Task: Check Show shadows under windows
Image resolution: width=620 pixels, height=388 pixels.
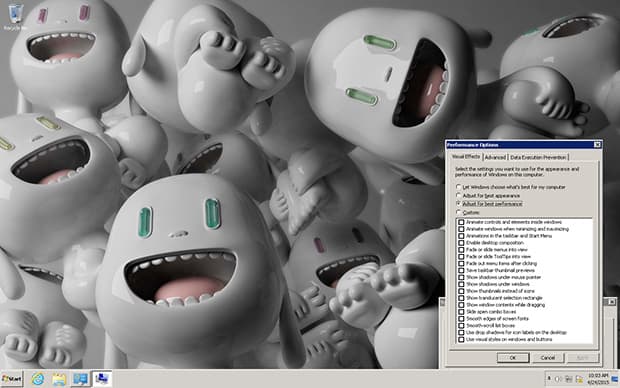Action: [461, 284]
